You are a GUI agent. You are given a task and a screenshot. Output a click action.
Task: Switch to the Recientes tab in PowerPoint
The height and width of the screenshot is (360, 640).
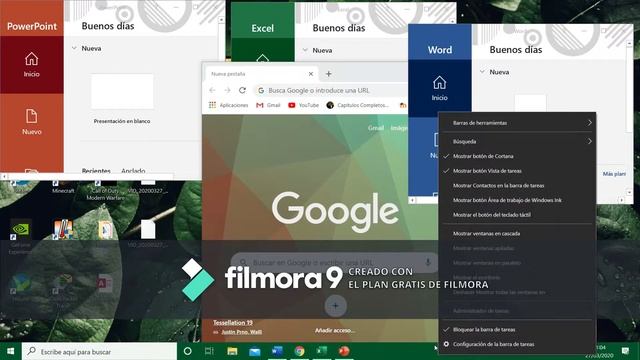[96, 171]
